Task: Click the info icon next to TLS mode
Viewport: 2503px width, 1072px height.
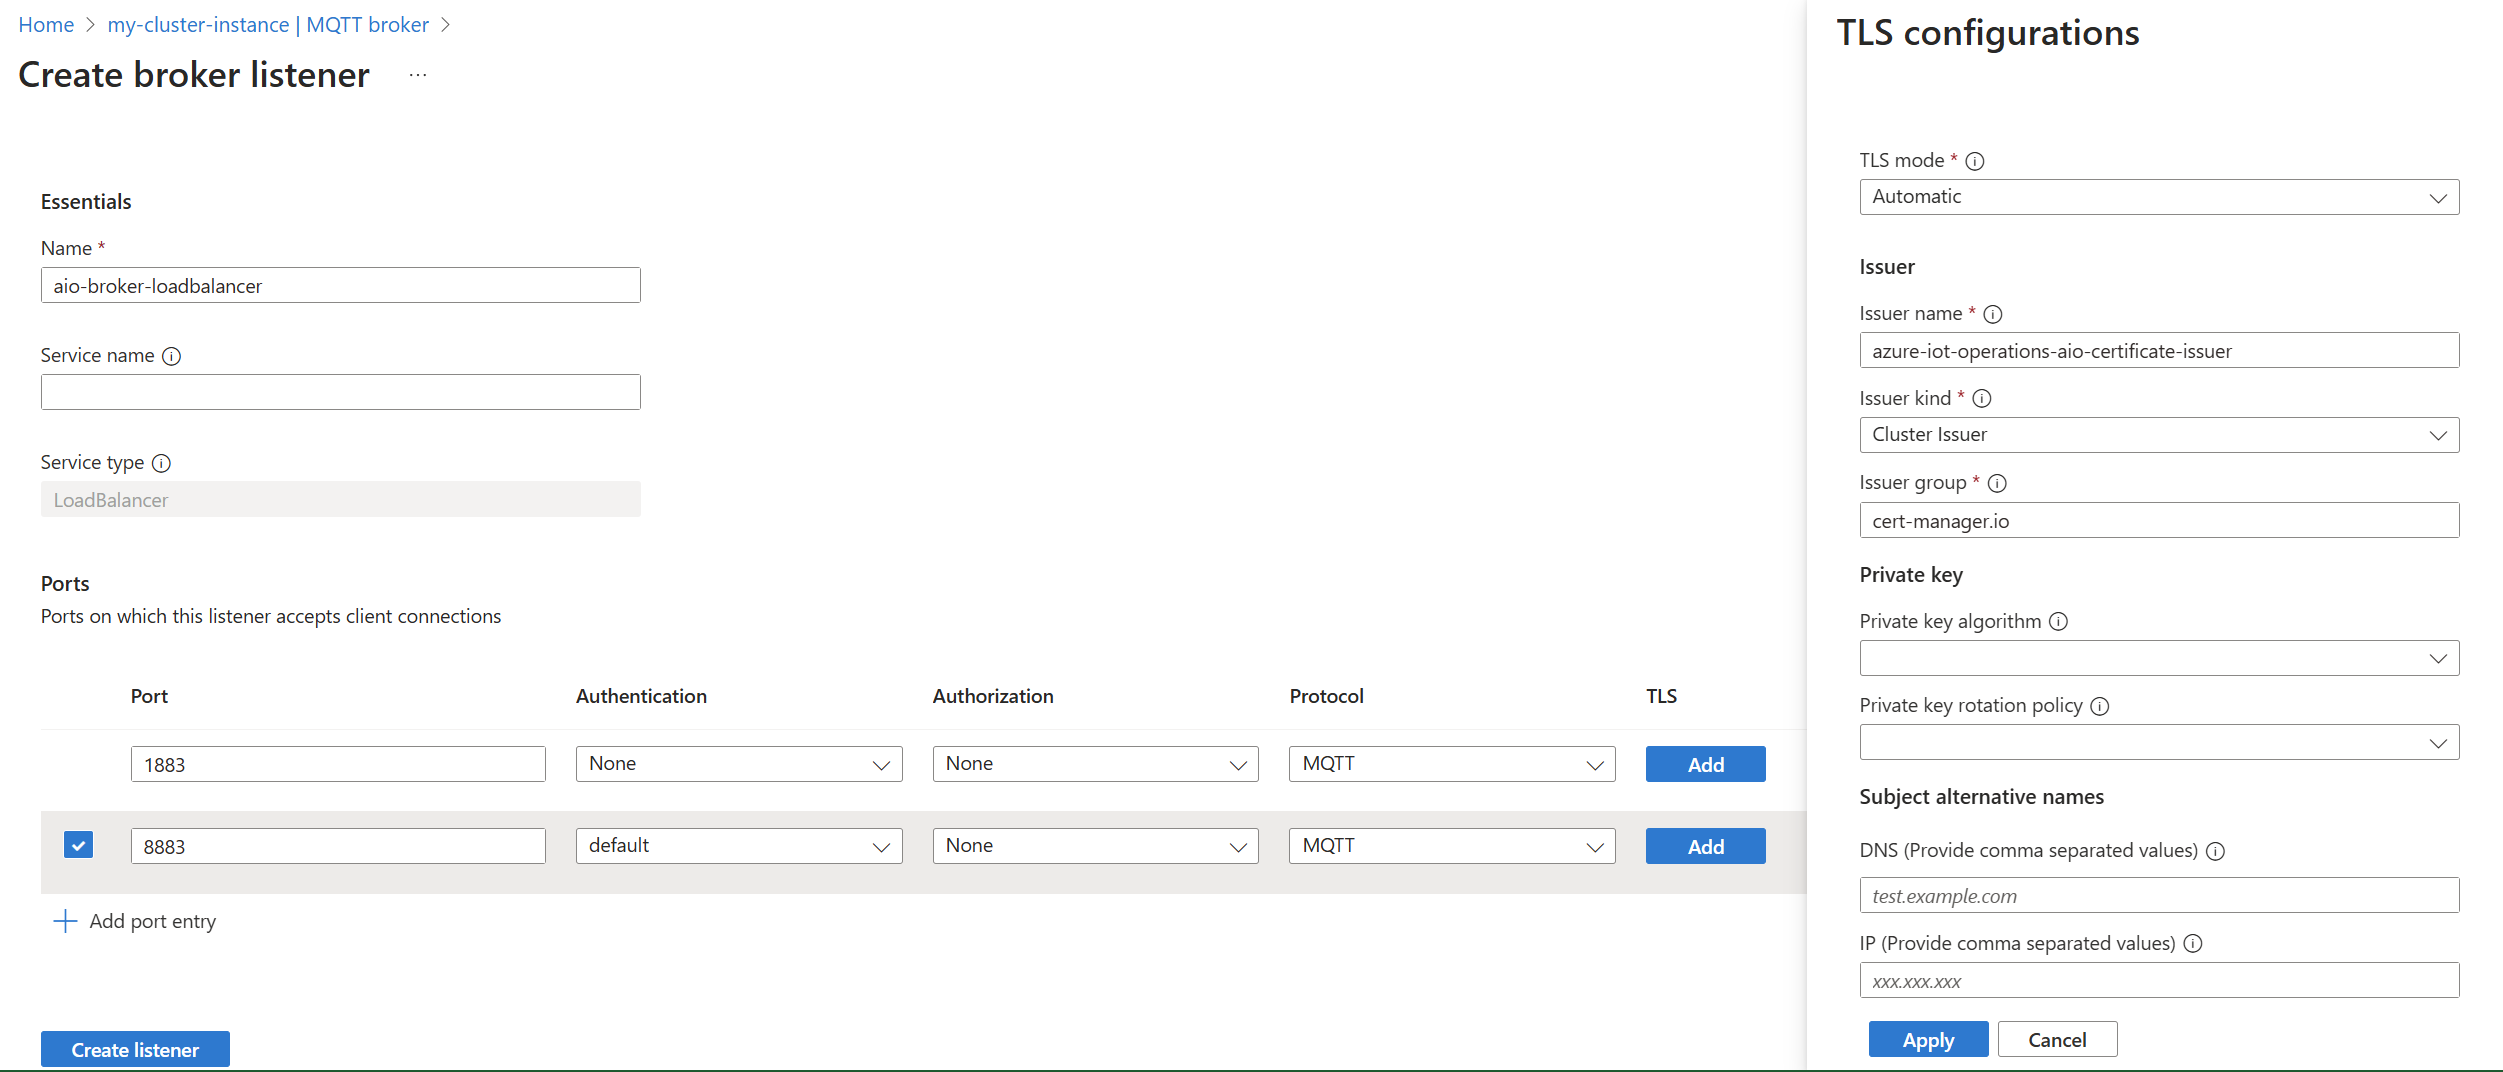Action: tap(1977, 160)
